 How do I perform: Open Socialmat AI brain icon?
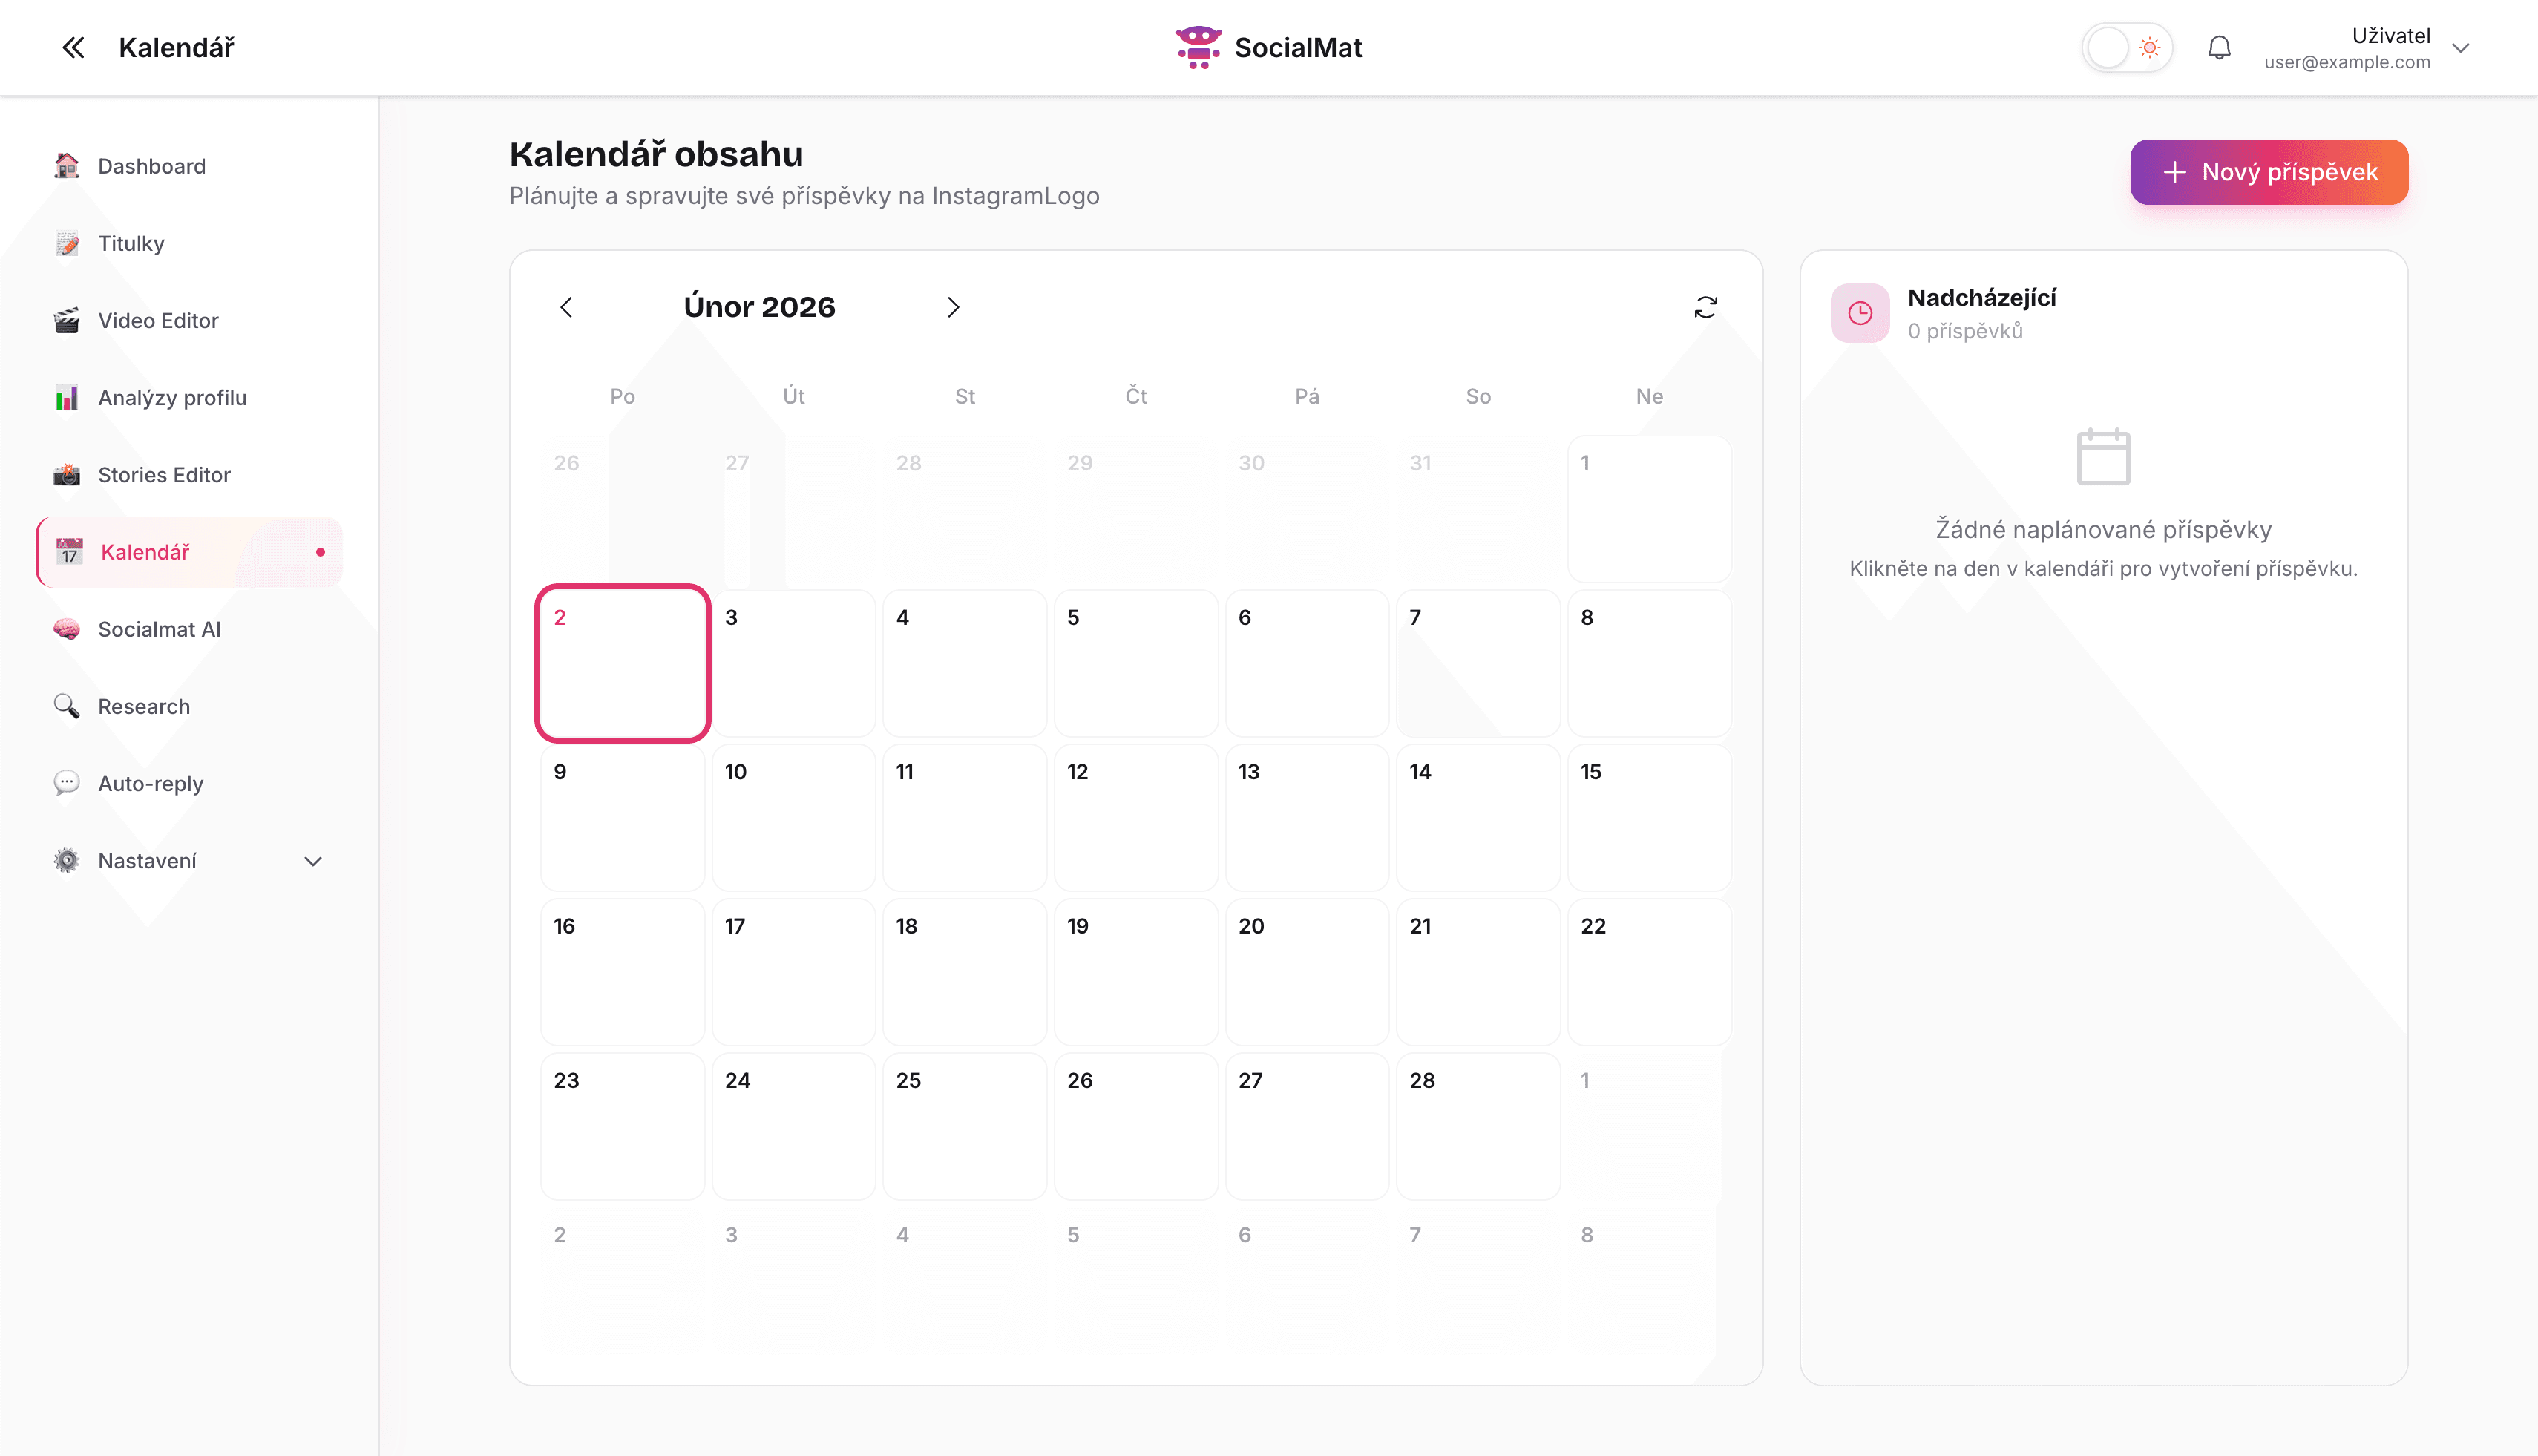click(67, 629)
